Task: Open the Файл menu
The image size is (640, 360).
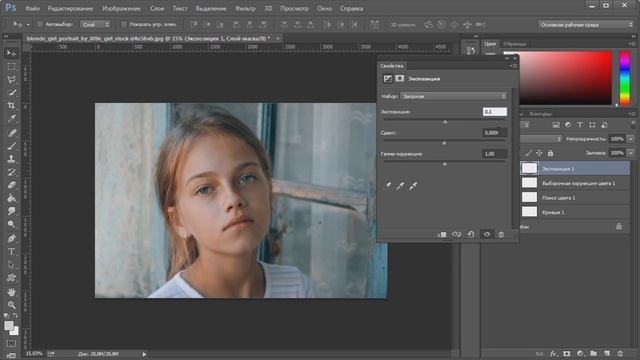Action: 32,8
